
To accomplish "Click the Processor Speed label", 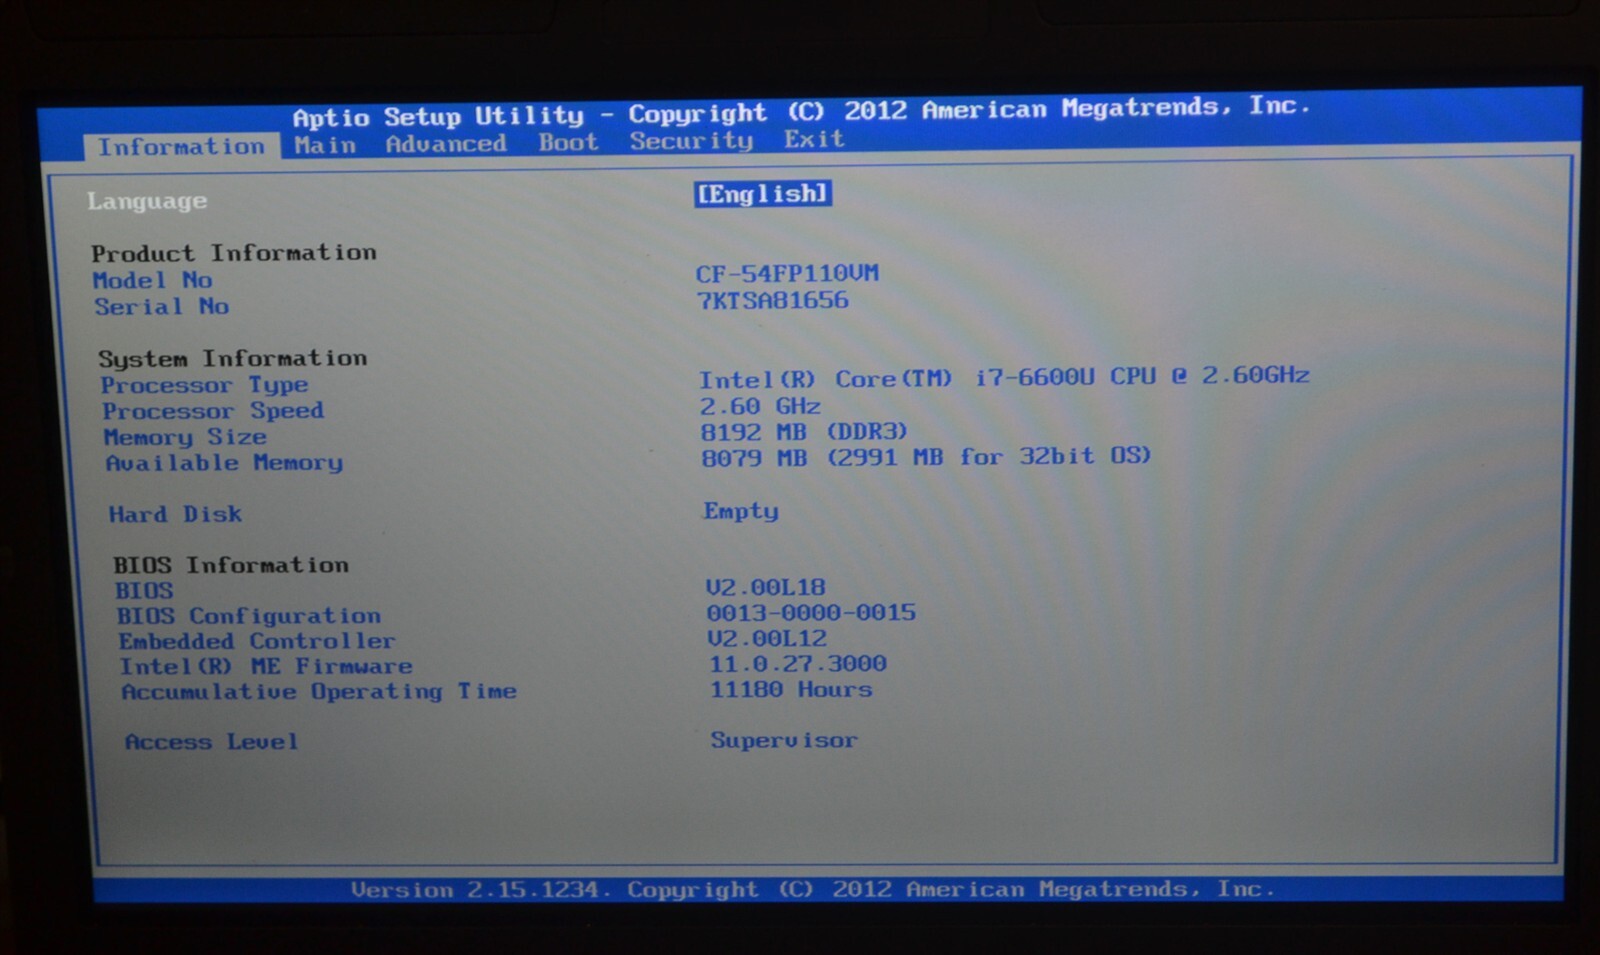I will [213, 411].
